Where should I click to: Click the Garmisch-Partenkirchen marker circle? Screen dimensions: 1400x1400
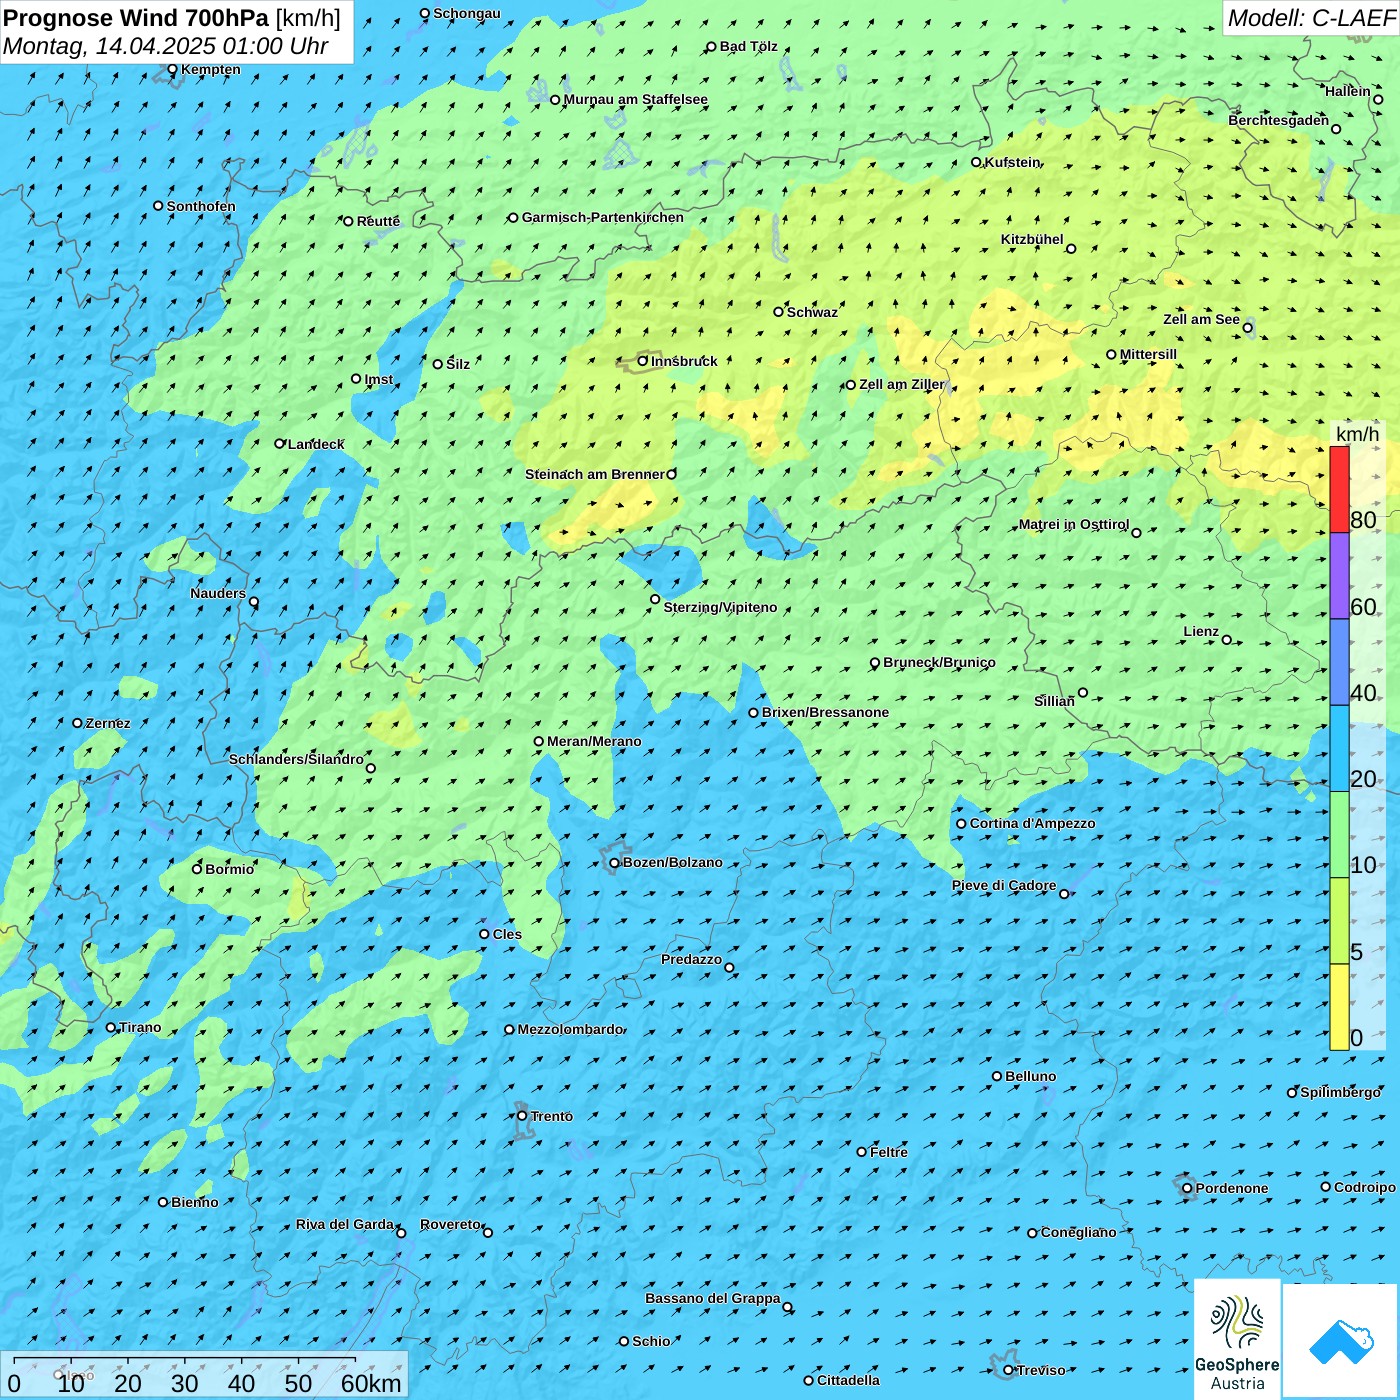tap(513, 218)
